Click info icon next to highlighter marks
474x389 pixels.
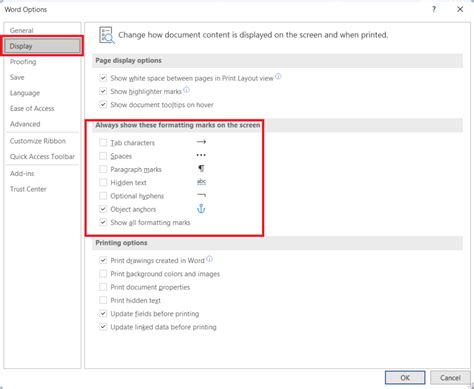[x=186, y=90]
